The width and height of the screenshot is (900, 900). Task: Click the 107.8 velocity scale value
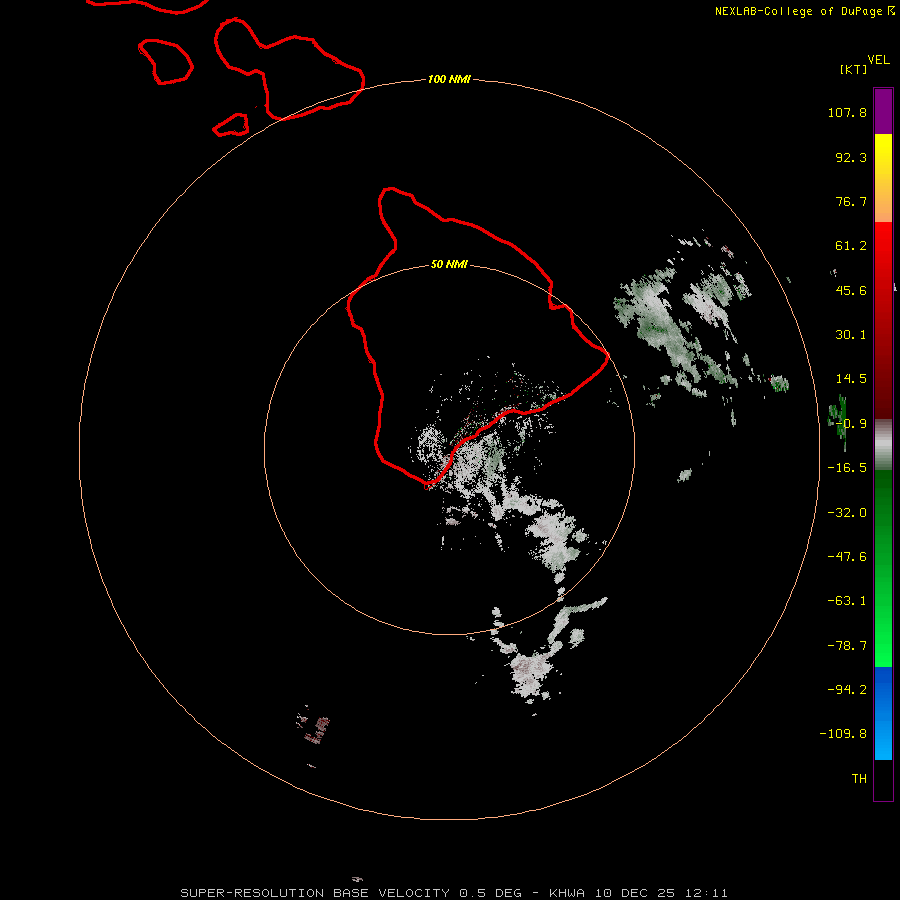click(847, 112)
